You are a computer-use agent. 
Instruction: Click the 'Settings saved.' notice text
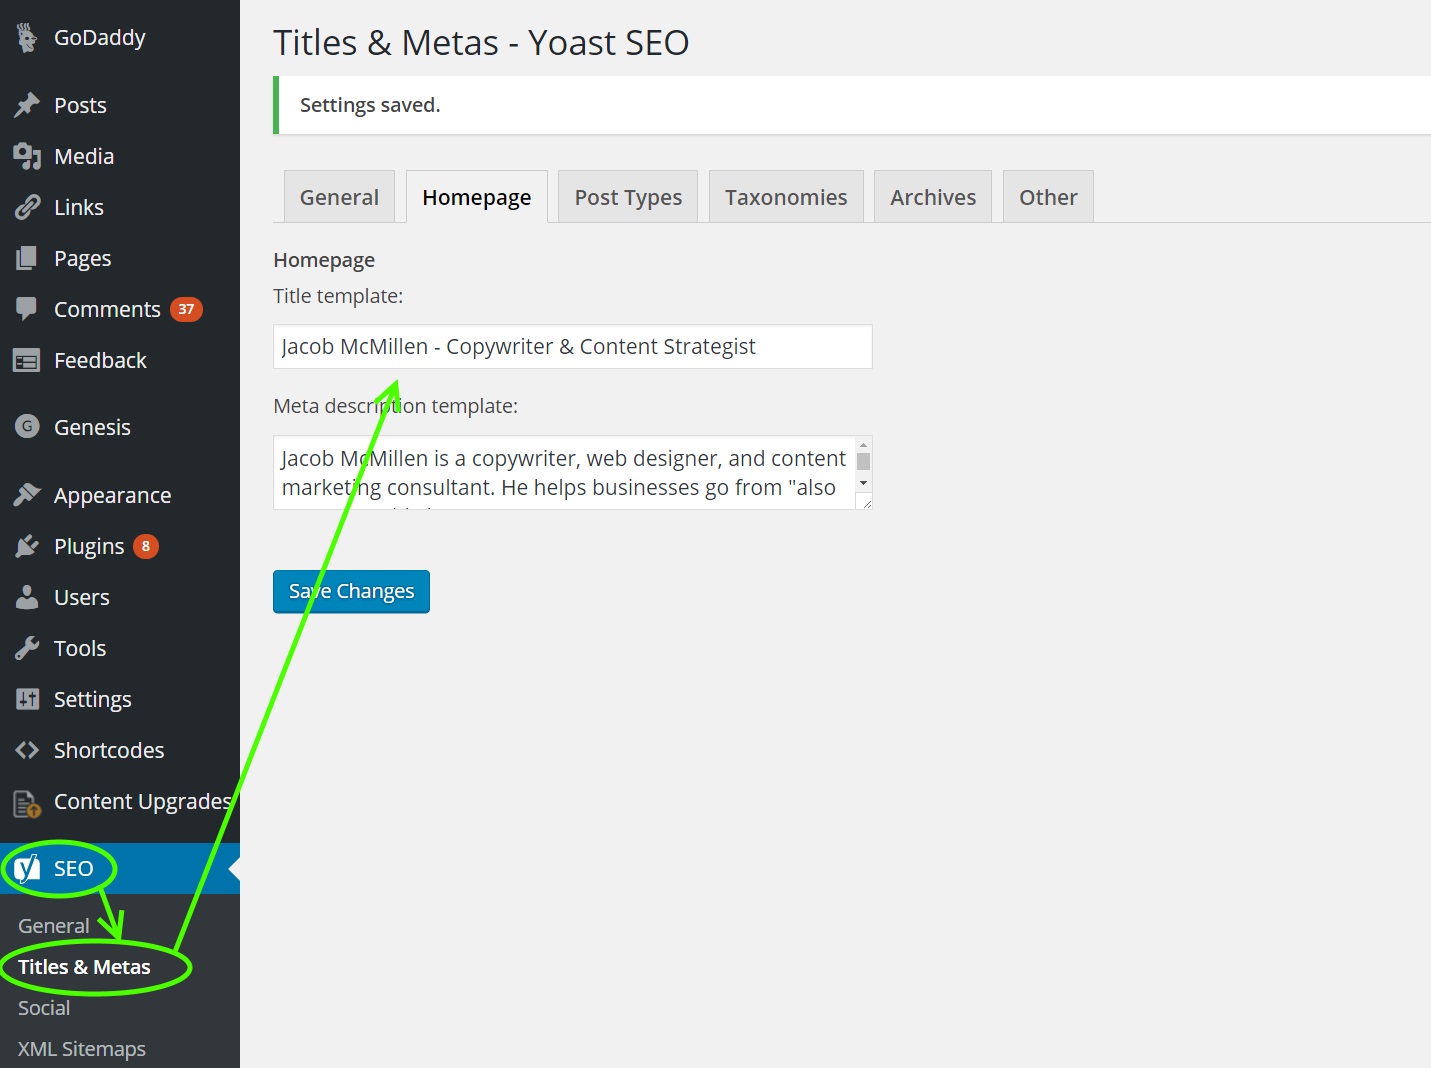370,105
